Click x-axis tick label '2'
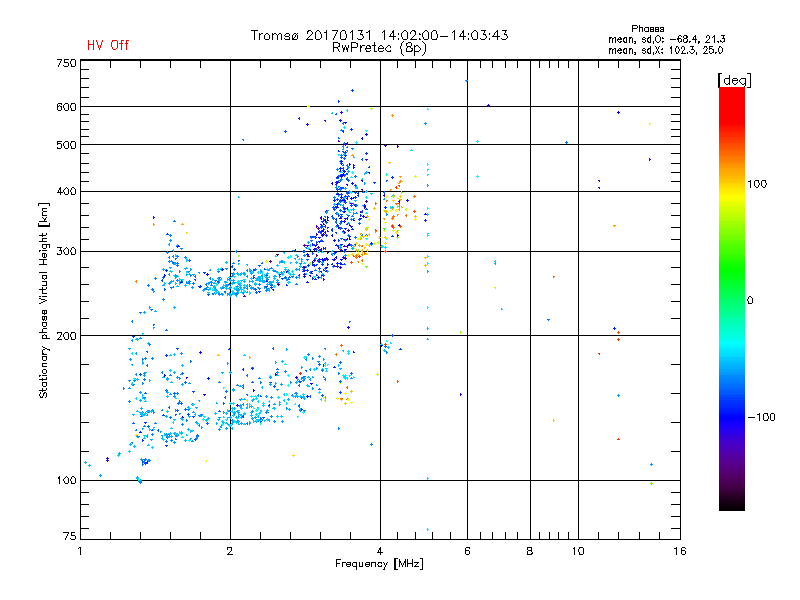The image size is (800, 600). point(230,551)
